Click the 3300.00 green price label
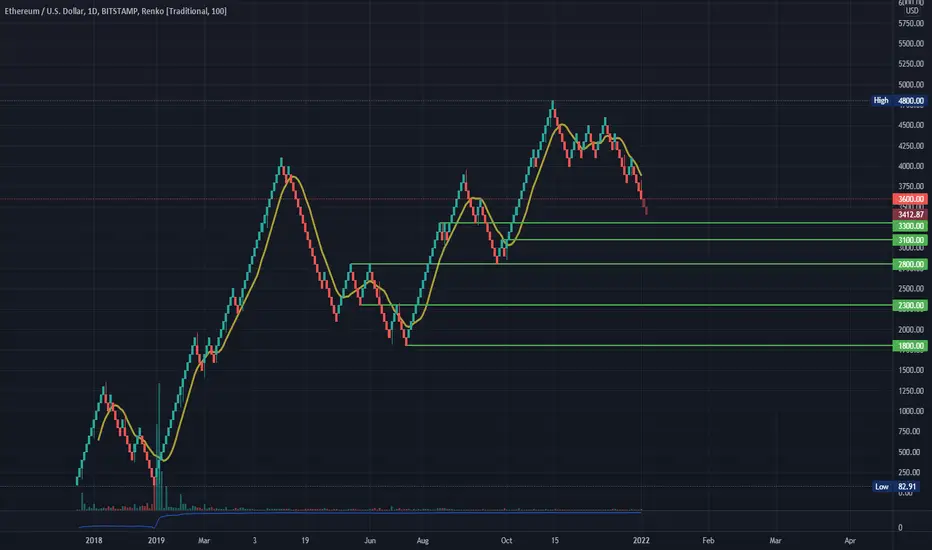The width and height of the screenshot is (932, 550). 910,226
